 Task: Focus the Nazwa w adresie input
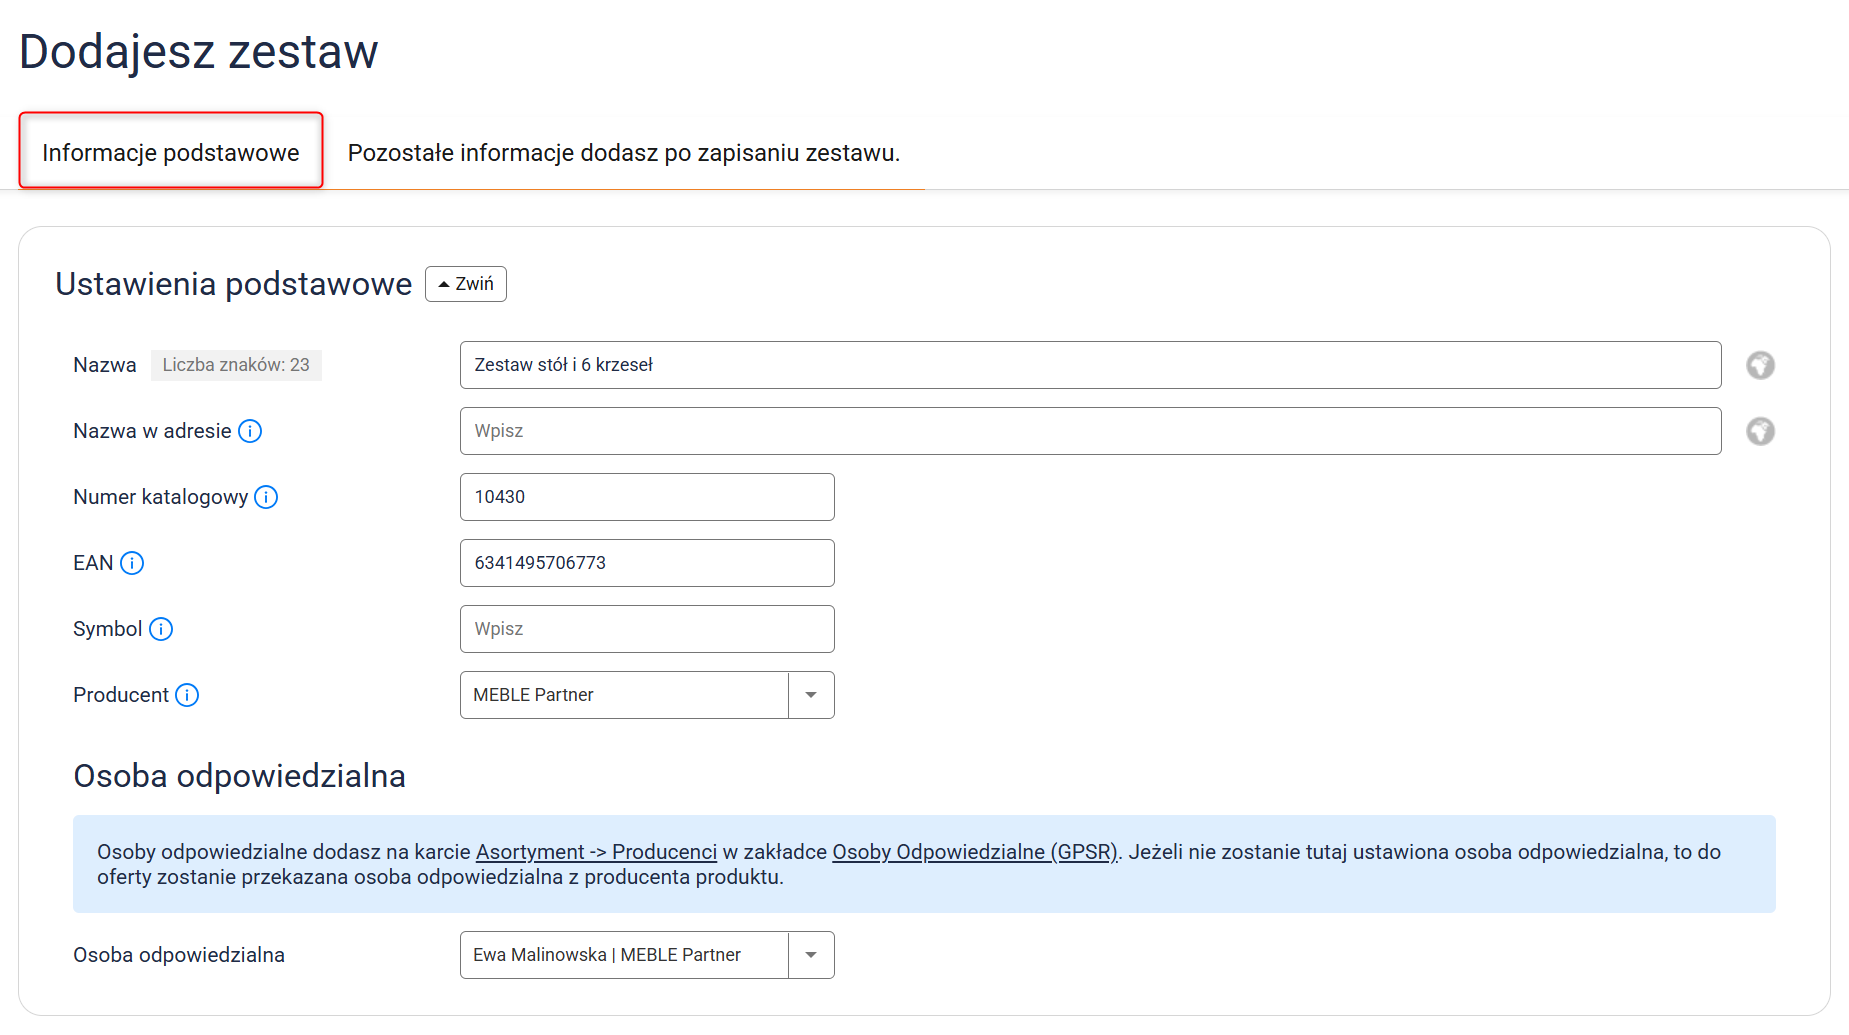[x=1090, y=431]
